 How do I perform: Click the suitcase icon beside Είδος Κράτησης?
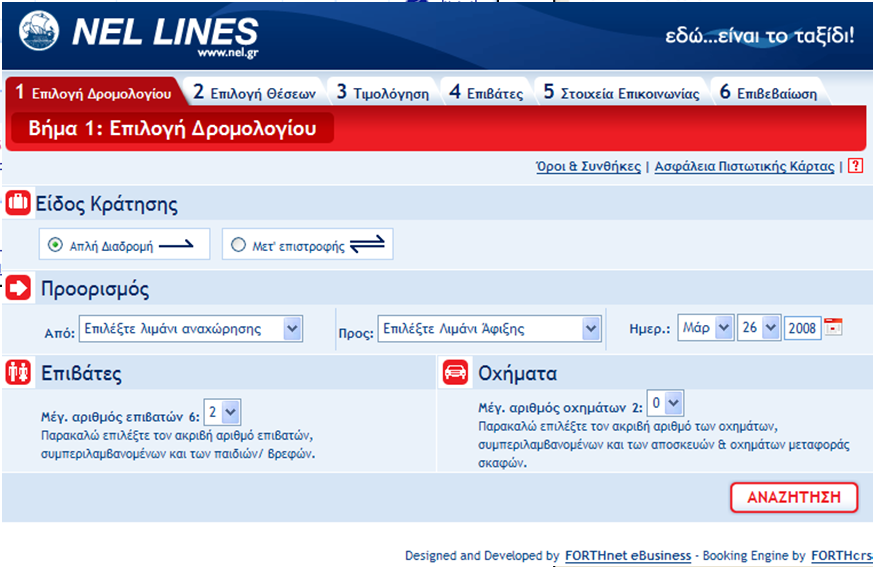pyautogui.click(x=18, y=203)
